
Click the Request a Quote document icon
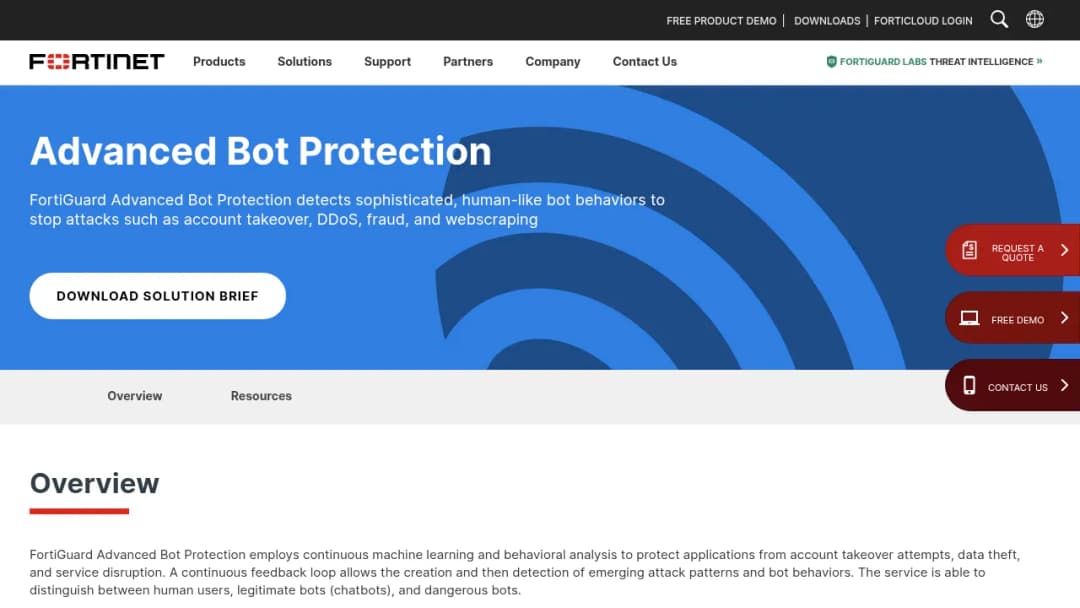[x=969, y=250]
